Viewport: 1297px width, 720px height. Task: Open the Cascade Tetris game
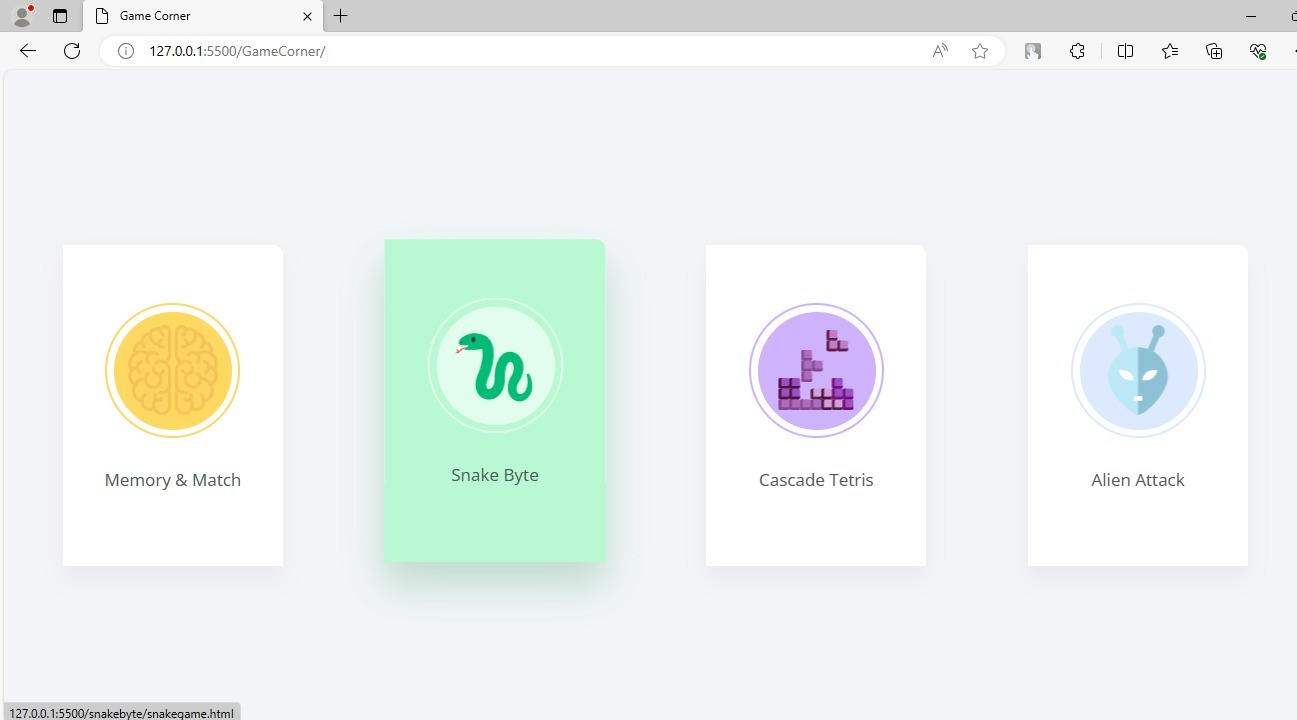pos(816,404)
